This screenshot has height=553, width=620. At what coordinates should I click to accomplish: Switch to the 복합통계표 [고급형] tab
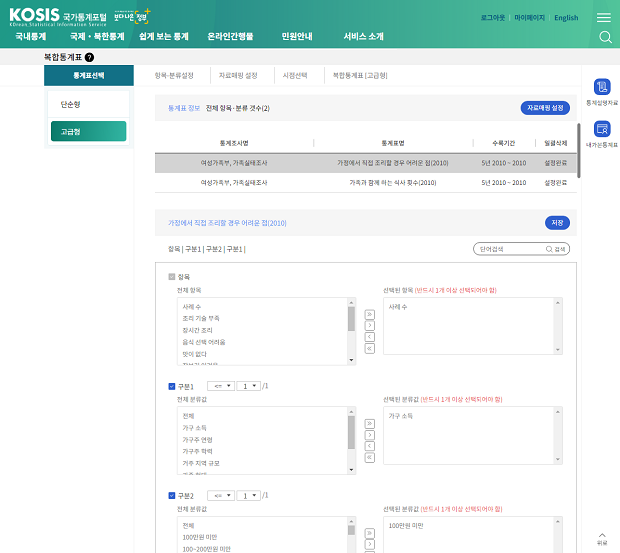tap(360, 75)
